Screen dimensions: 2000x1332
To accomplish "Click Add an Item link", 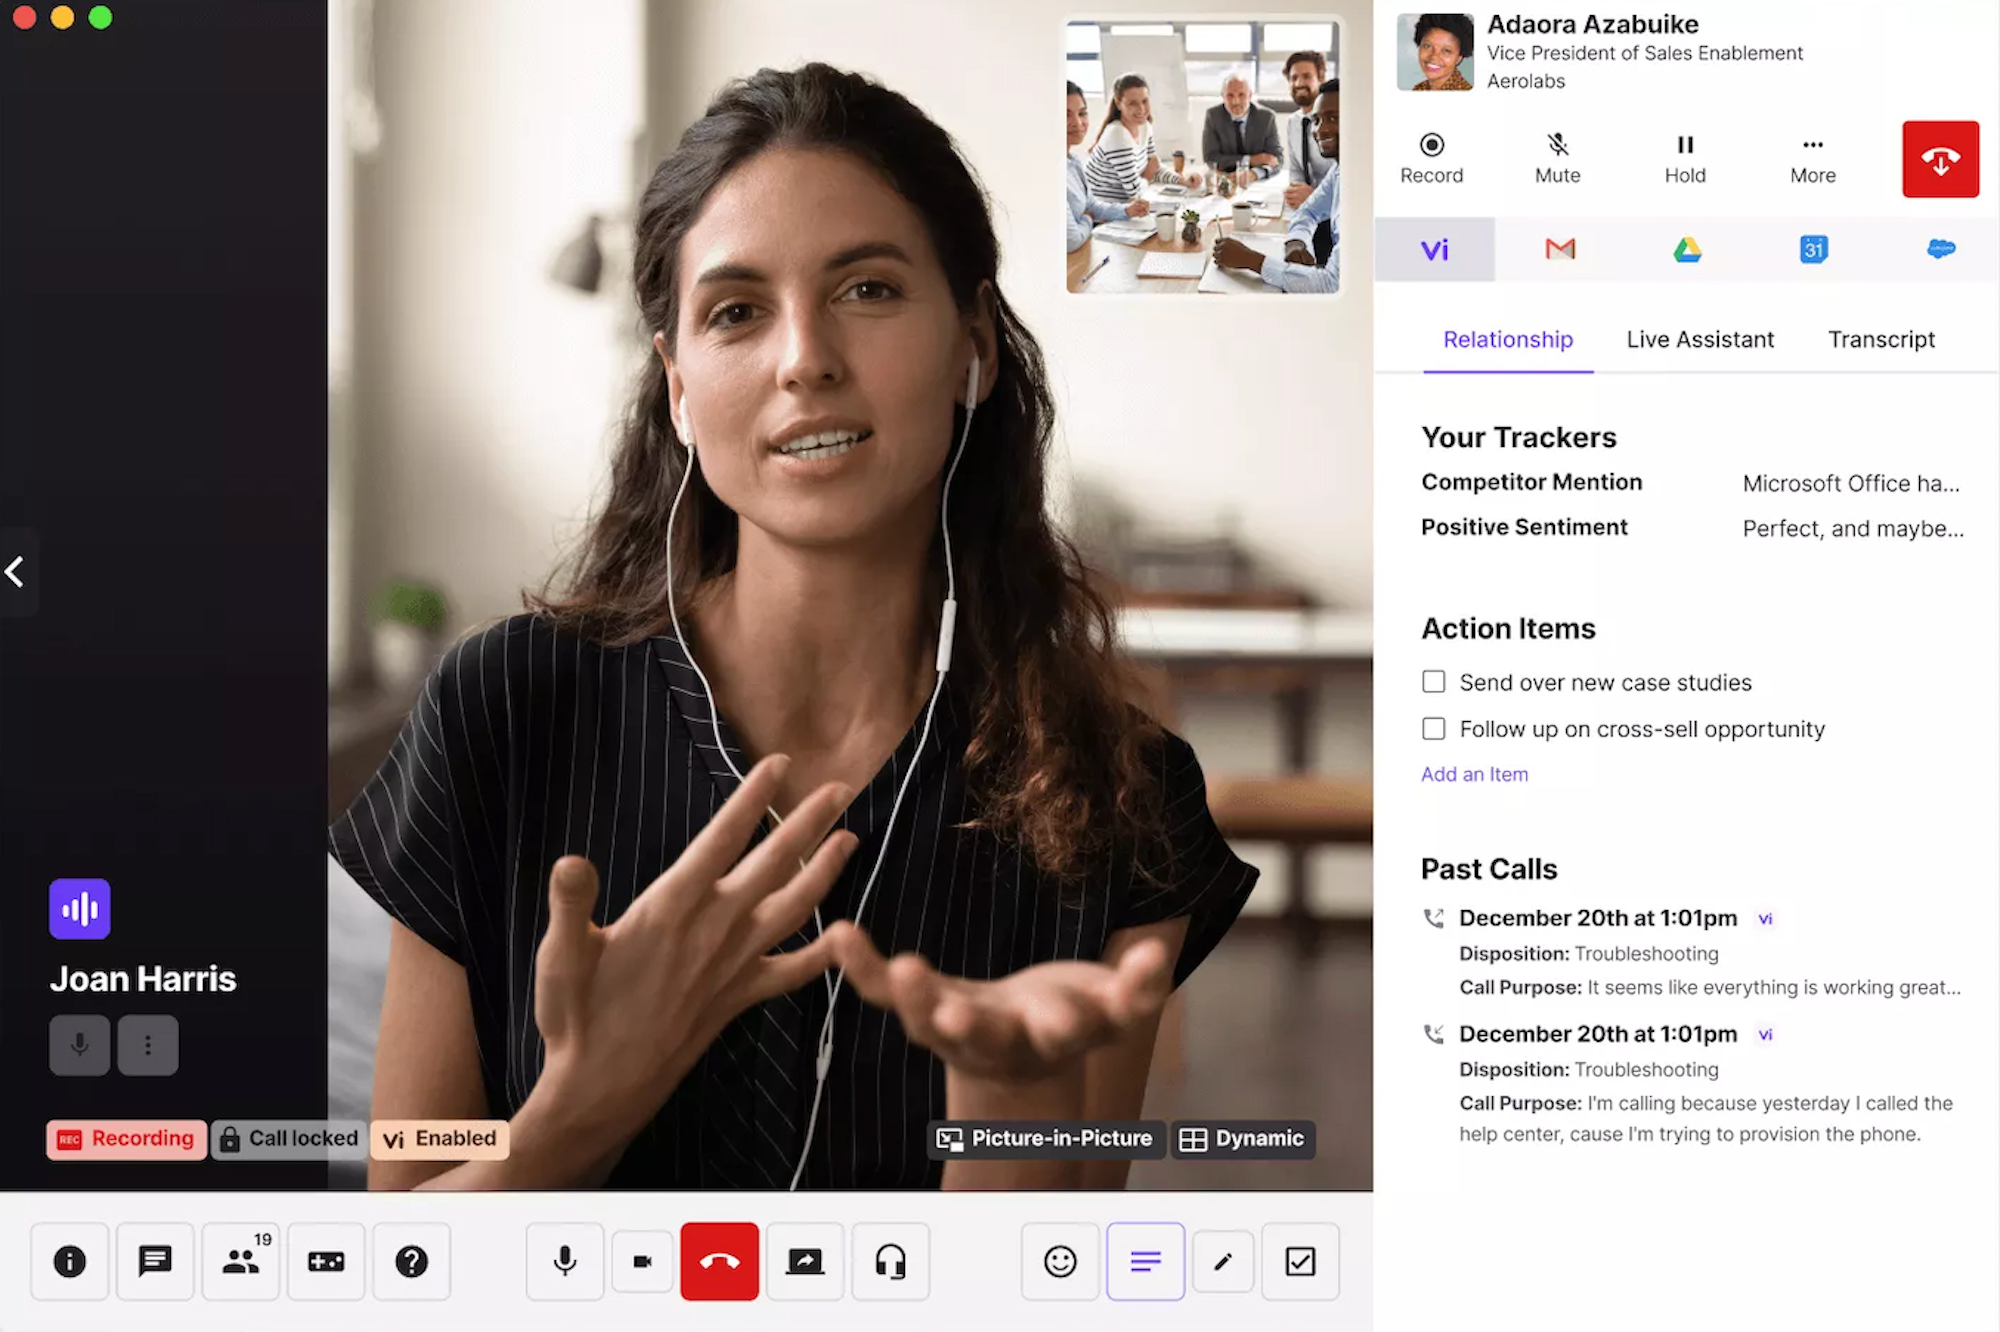I will click(1473, 773).
